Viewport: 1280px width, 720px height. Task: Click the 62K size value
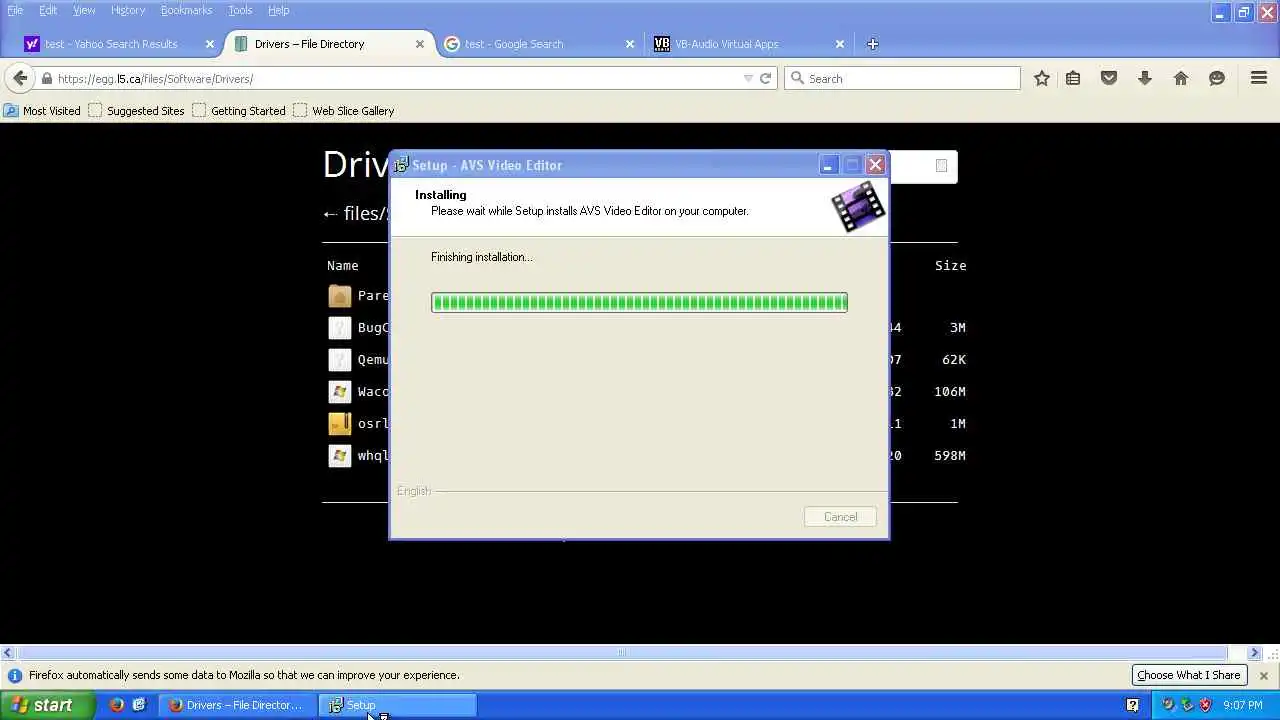click(953, 360)
